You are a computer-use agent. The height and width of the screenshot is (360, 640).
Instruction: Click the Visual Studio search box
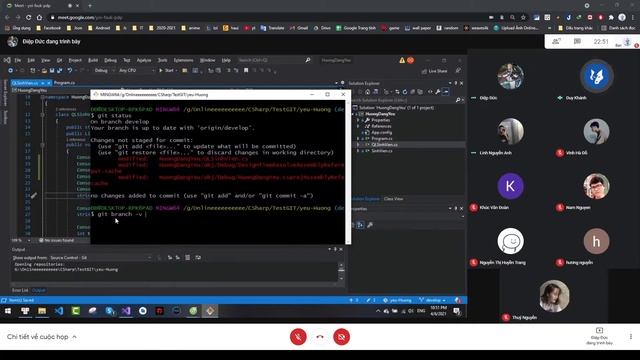274,60
